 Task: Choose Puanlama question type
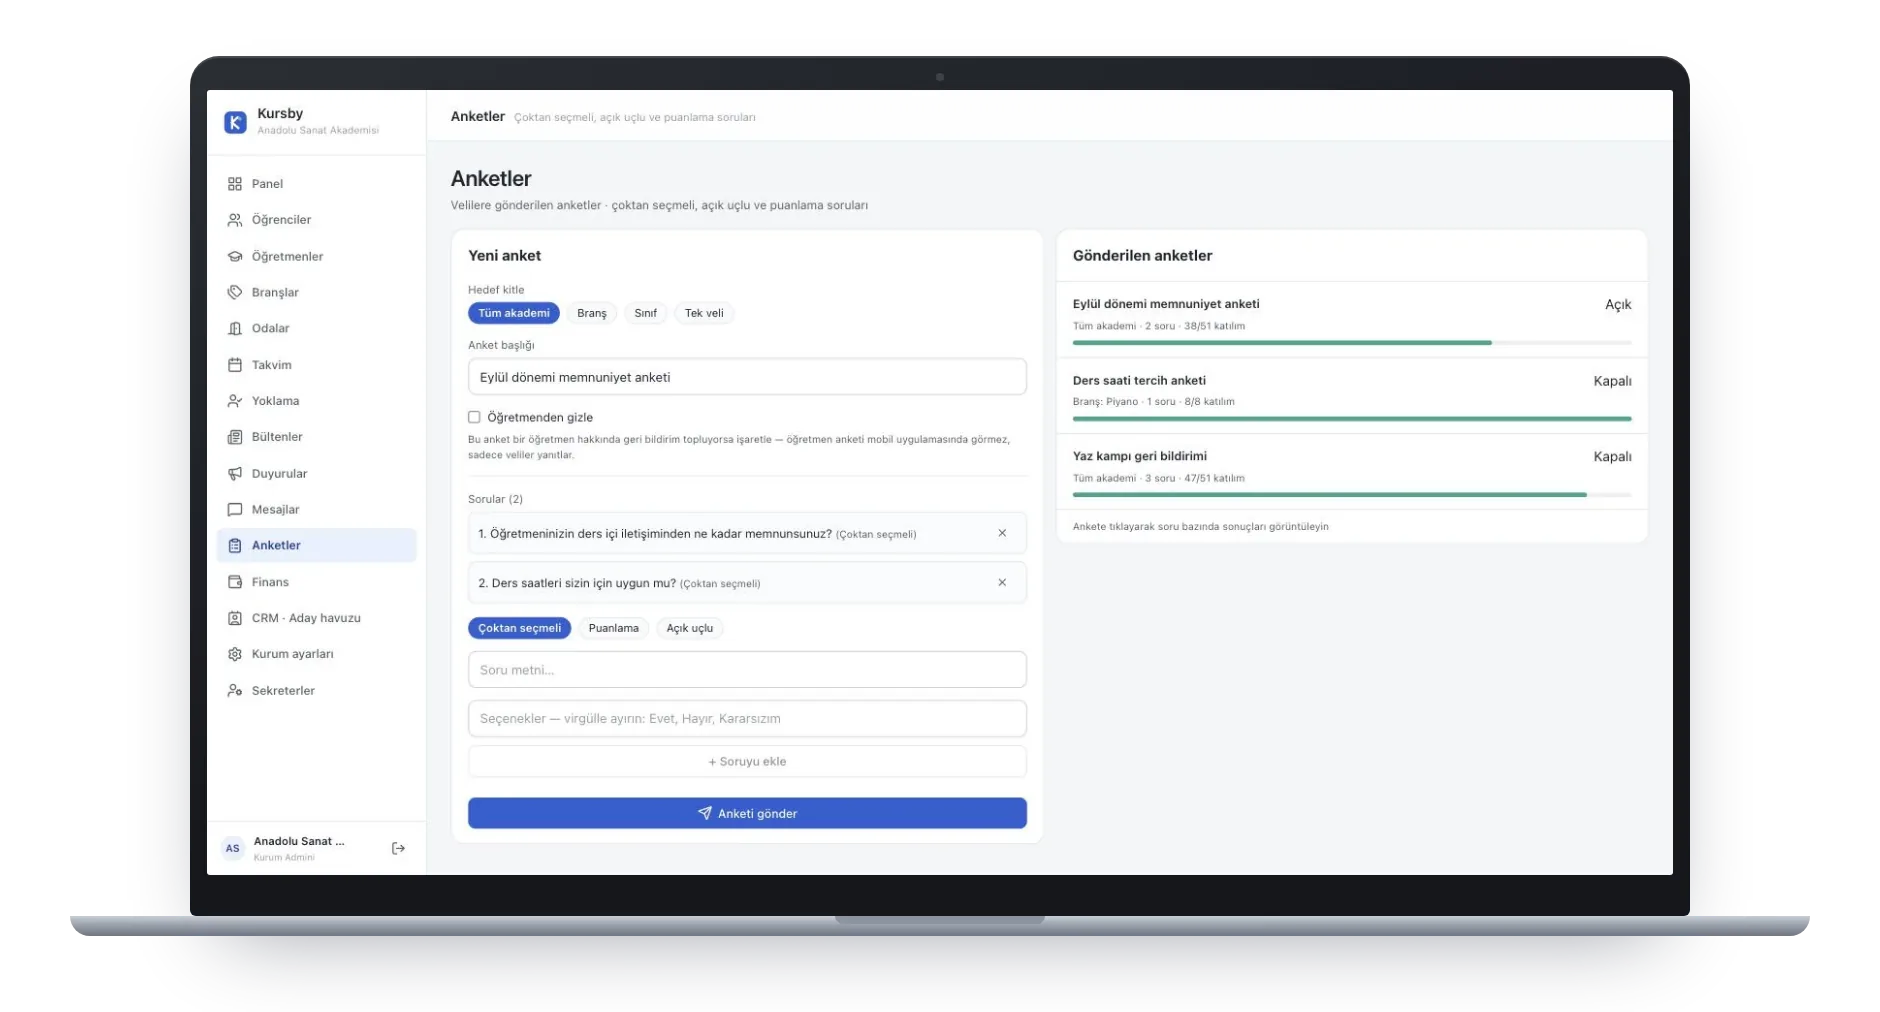point(613,628)
